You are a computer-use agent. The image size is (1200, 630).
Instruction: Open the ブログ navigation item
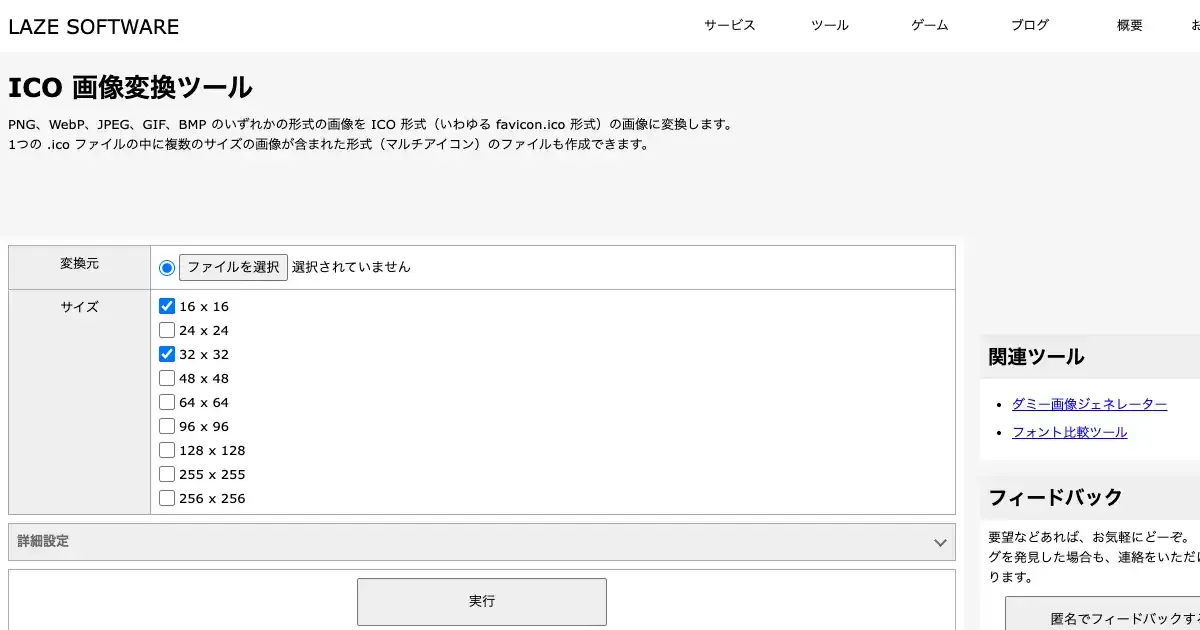coord(1029,26)
